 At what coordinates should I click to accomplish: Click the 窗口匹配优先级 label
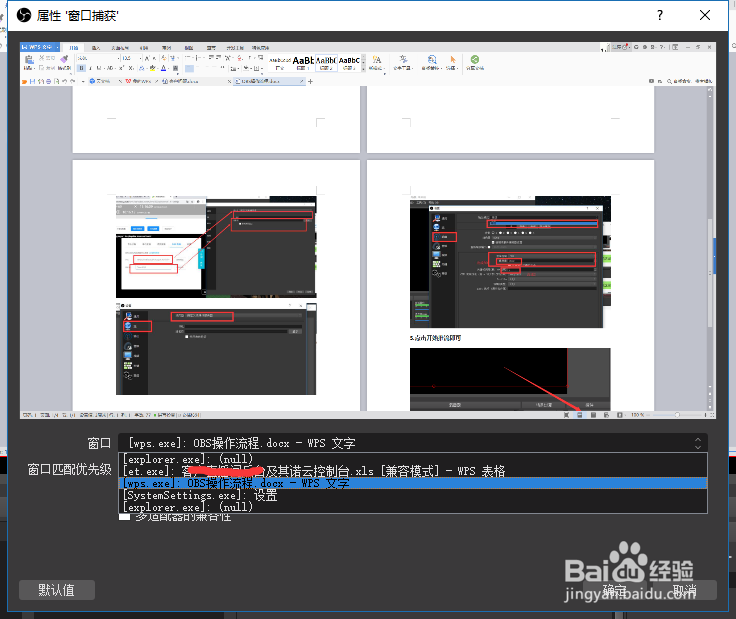click(x=69, y=469)
